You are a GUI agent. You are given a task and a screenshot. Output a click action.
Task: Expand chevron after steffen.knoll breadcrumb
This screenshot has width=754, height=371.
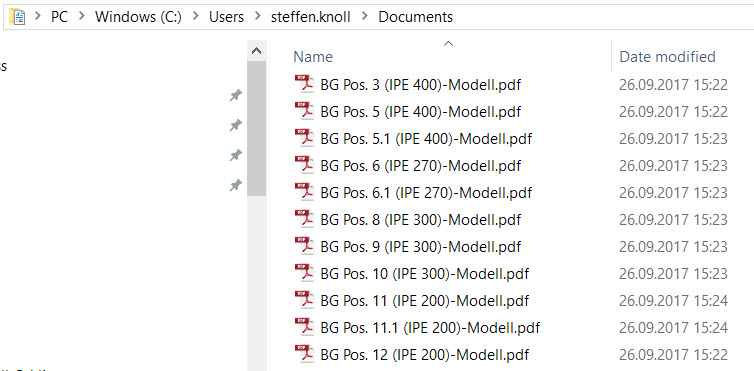pos(364,17)
